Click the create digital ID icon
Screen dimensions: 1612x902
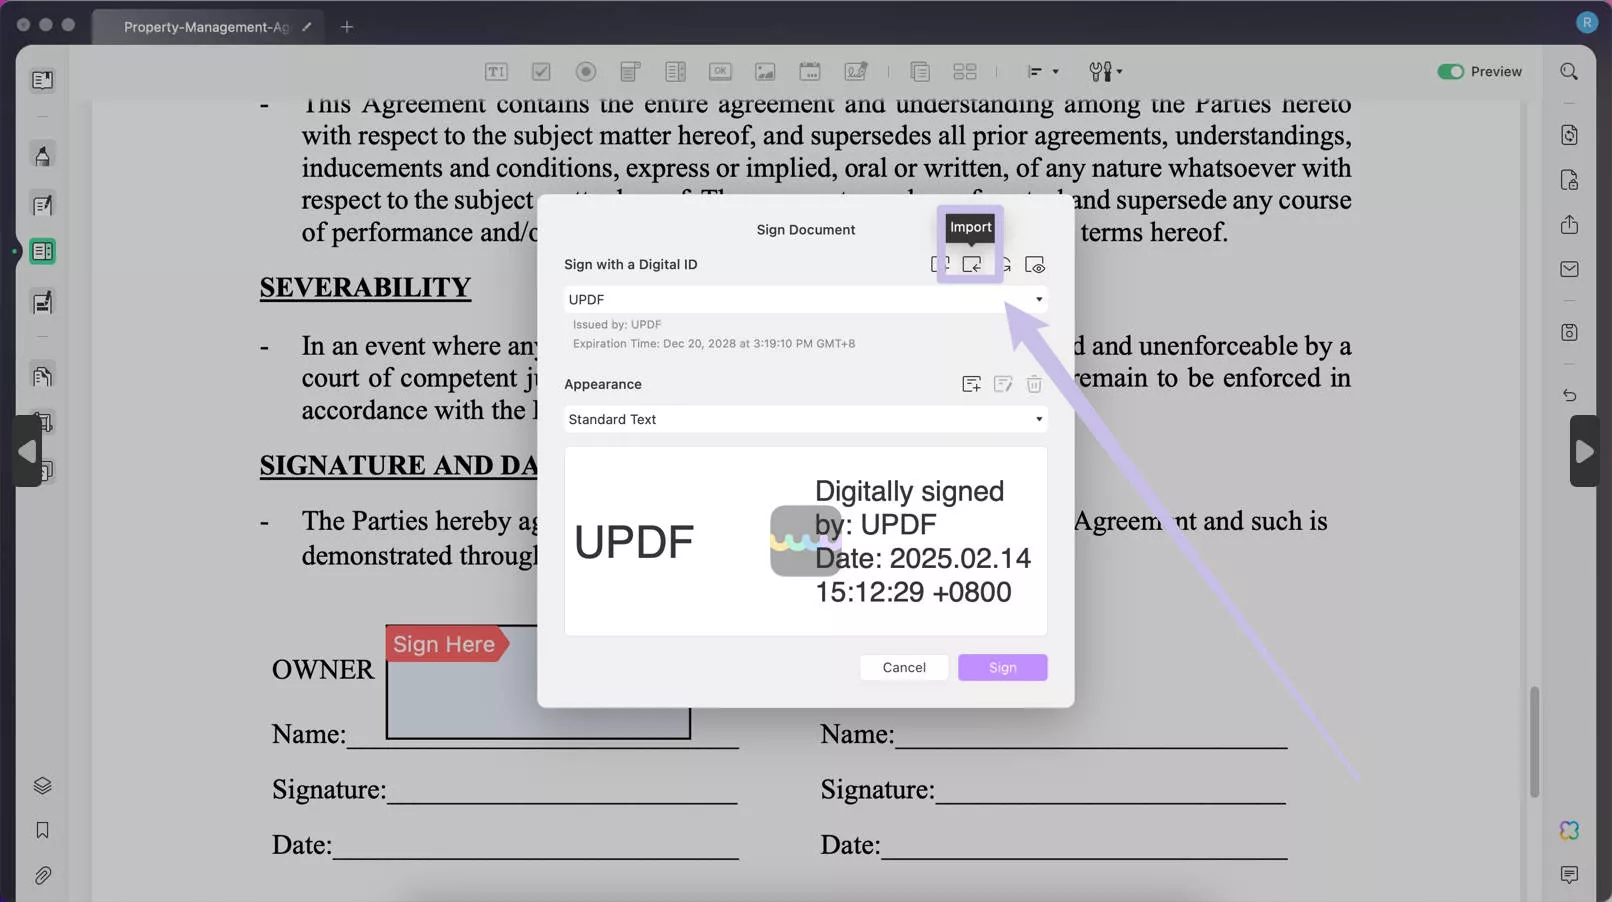pyautogui.click(x=940, y=264)
